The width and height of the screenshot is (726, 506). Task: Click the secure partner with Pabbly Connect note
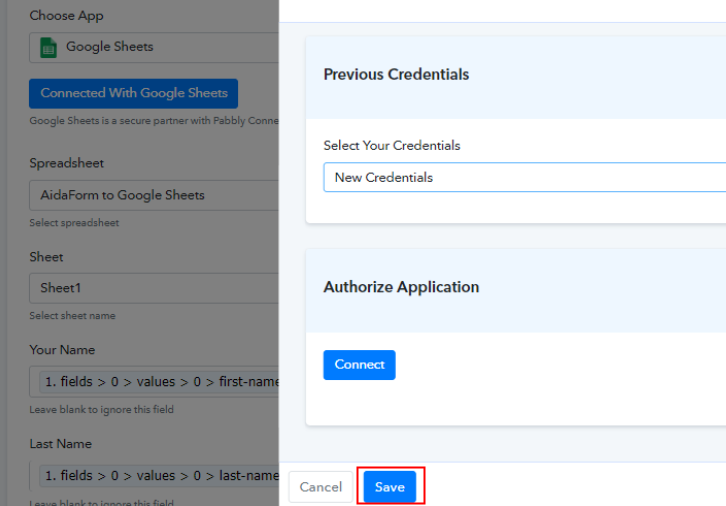(154, 121)
